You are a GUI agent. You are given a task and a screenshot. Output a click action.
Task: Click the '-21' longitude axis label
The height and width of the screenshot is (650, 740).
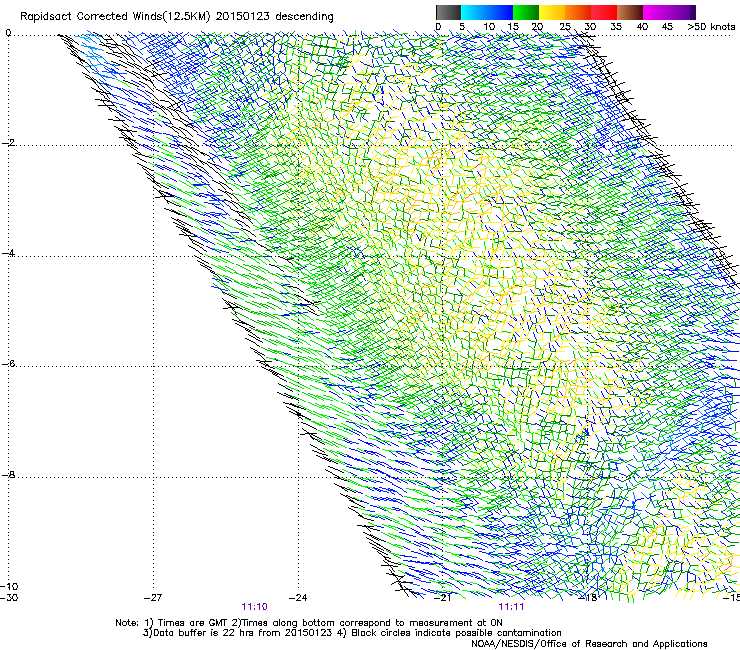[442, 598]
